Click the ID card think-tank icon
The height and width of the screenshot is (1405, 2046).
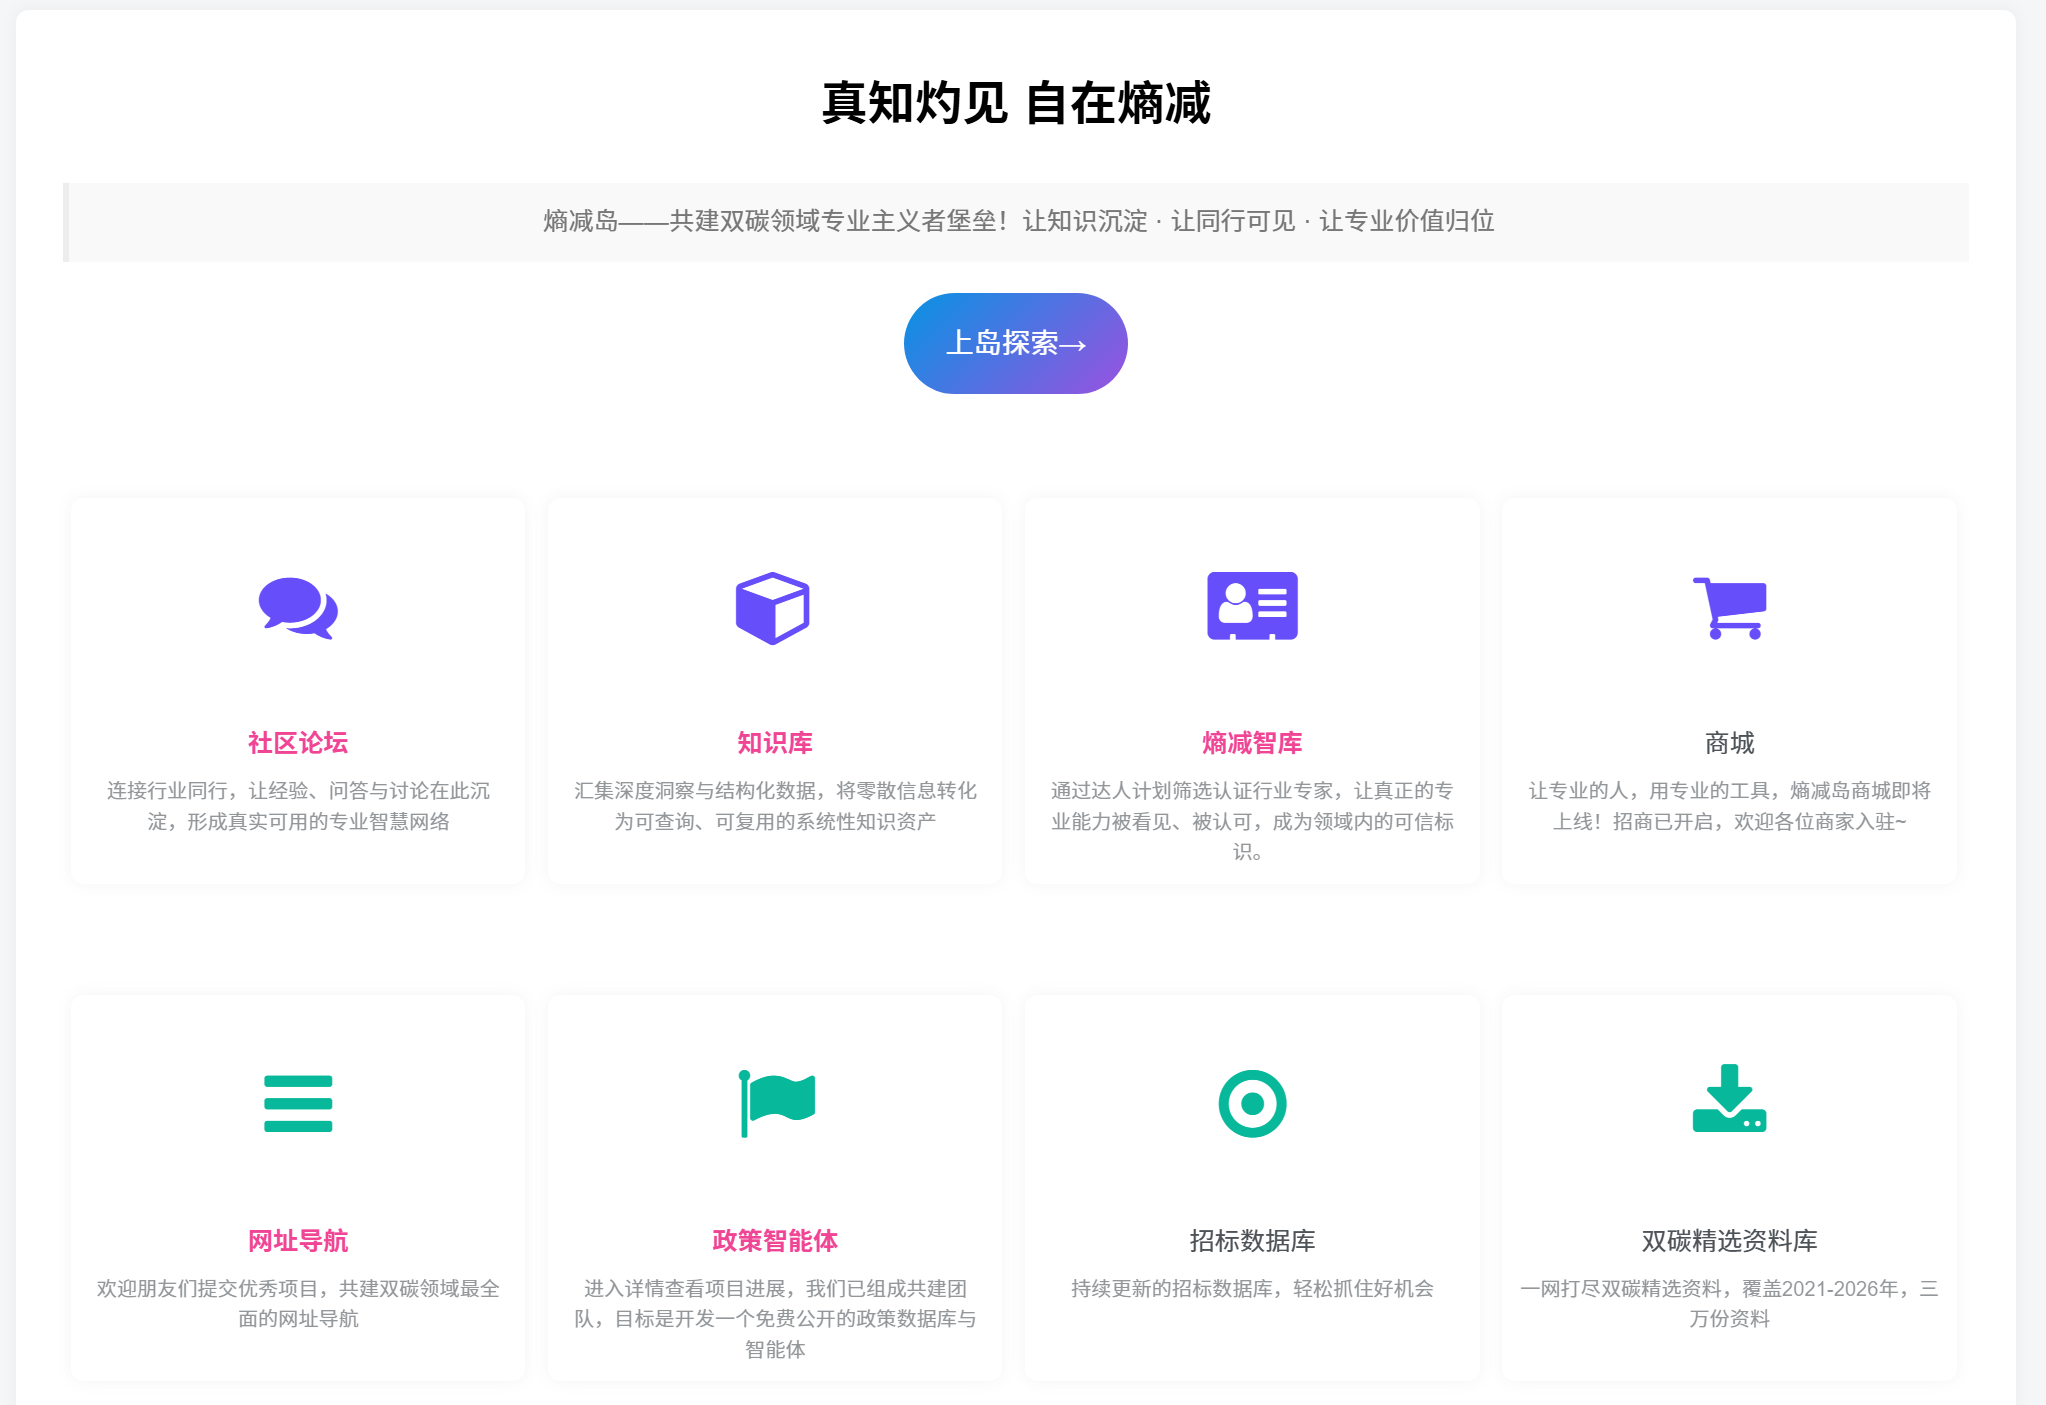1252,606
